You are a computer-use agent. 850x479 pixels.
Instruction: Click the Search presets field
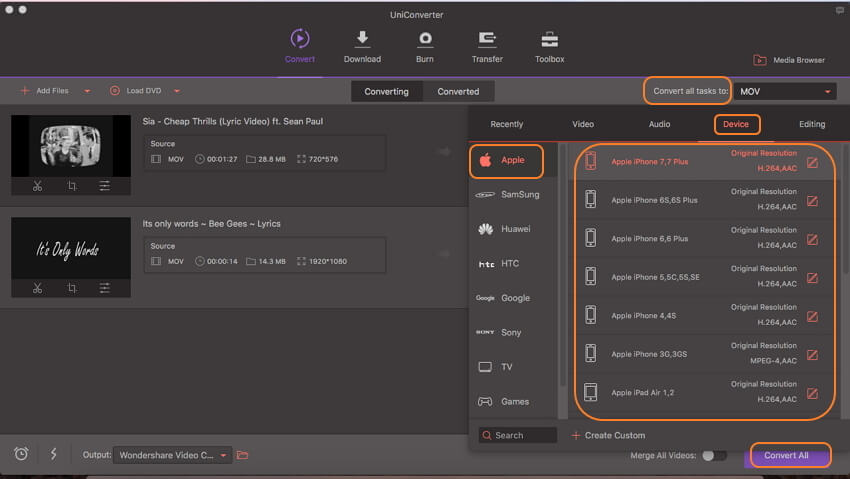point(518,435)
